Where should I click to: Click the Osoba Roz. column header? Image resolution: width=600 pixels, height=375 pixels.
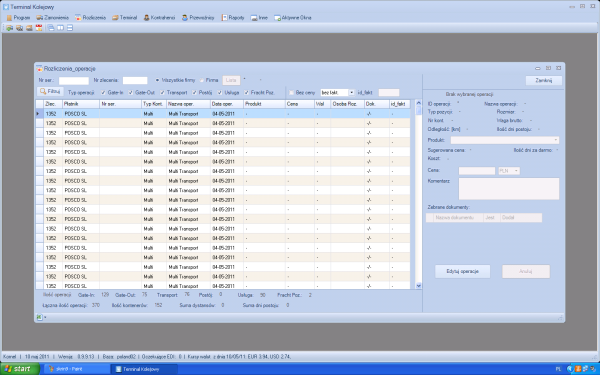coord(347,104)
